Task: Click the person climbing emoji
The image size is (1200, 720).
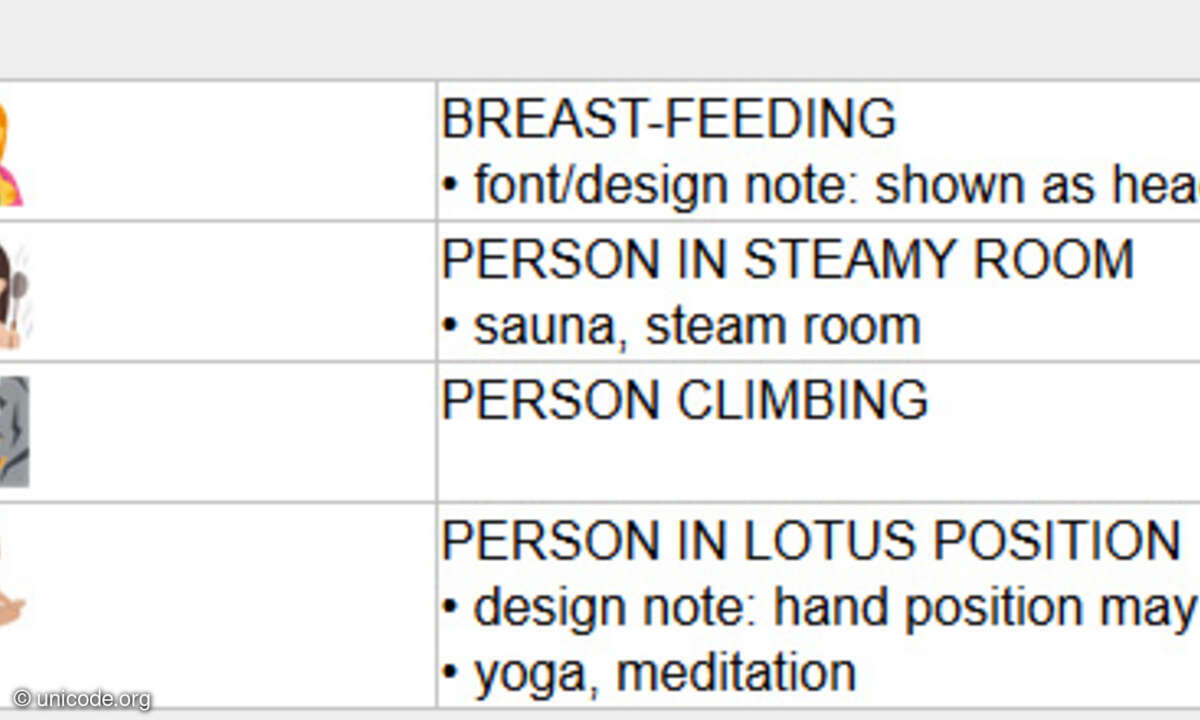Action: [x=14, y=432]
